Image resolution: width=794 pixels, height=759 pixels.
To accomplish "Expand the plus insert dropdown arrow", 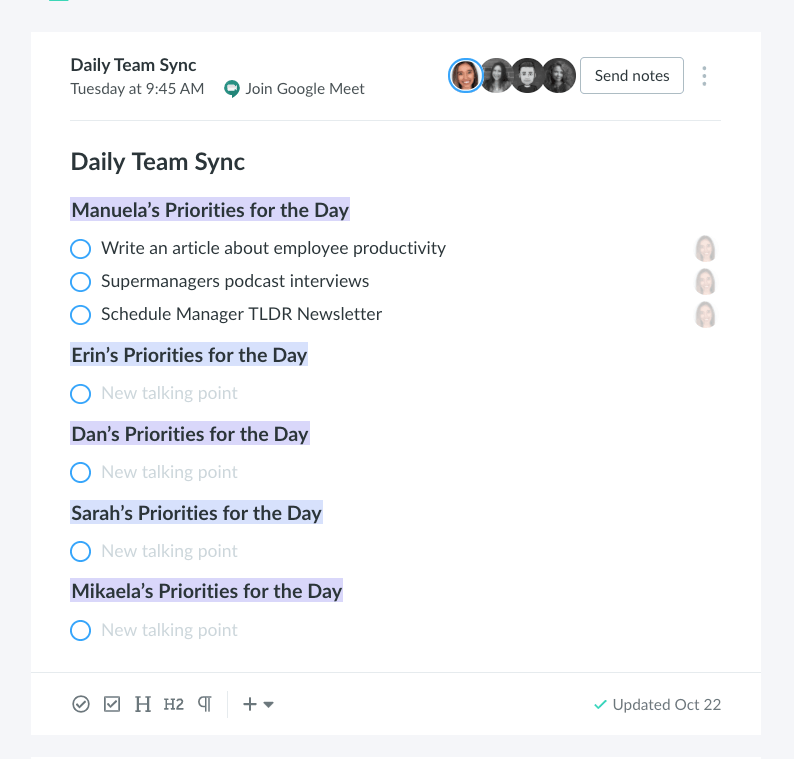I will click(x=269, y=704).
